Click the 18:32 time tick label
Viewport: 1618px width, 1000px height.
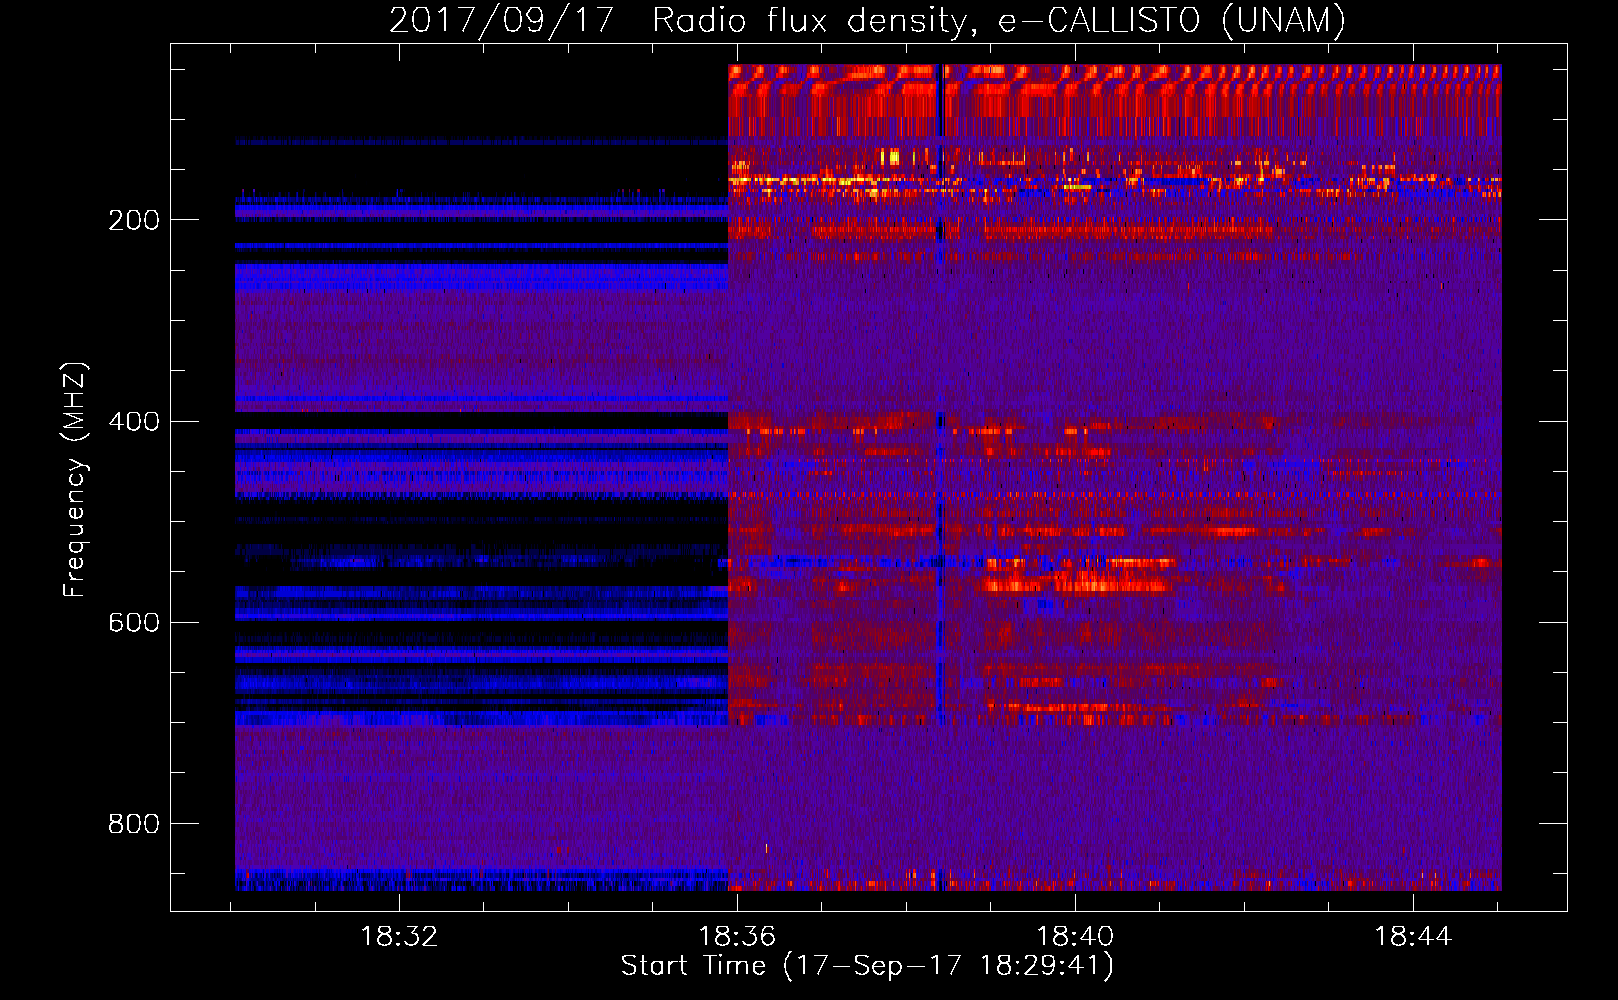[399, 937]
